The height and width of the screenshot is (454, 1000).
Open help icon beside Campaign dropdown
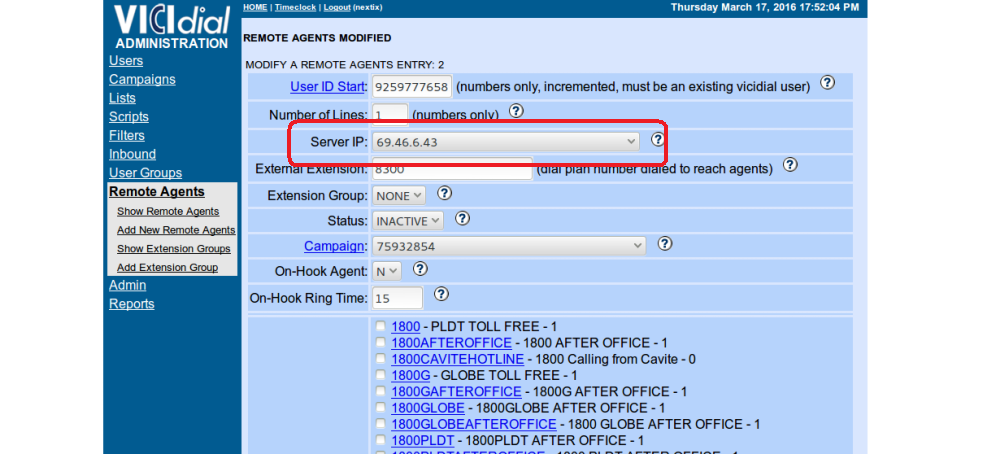tap(665, 244)
